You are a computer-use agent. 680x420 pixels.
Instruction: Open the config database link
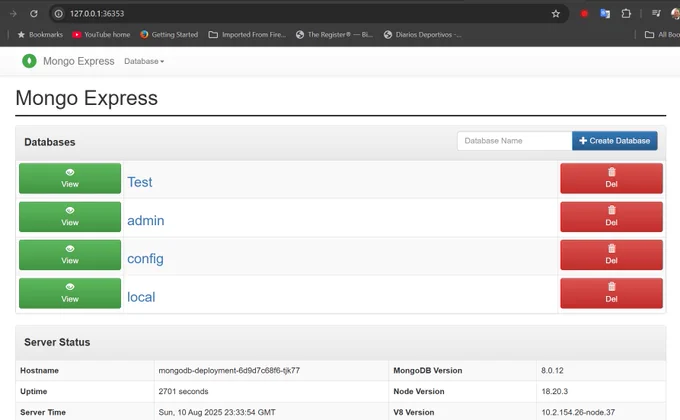pyautogui.click(x=145, y=259)
